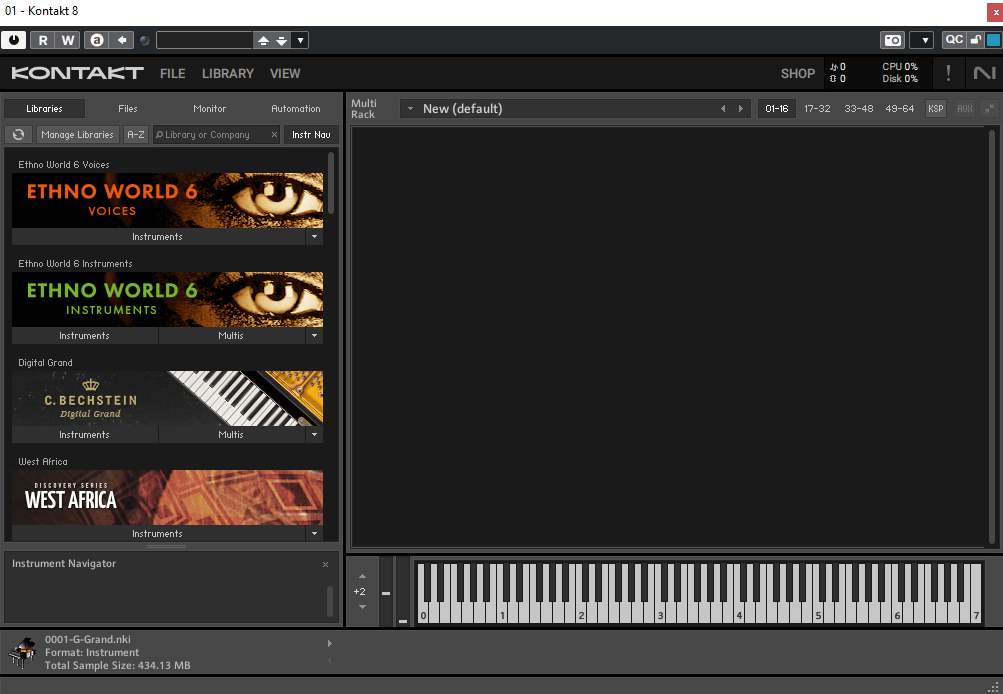Expand the Ethno World 6 Voices options arrow
Image resolution: width=1003 pixels, height=694 pixels.
[x=314, y=237]
